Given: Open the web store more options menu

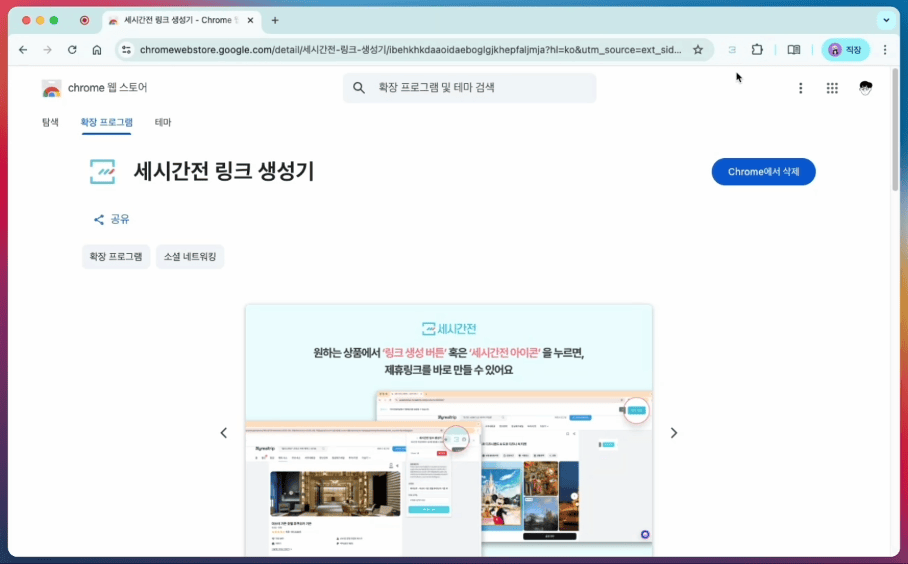Looking at the screenshot, I should coord(800,88).
